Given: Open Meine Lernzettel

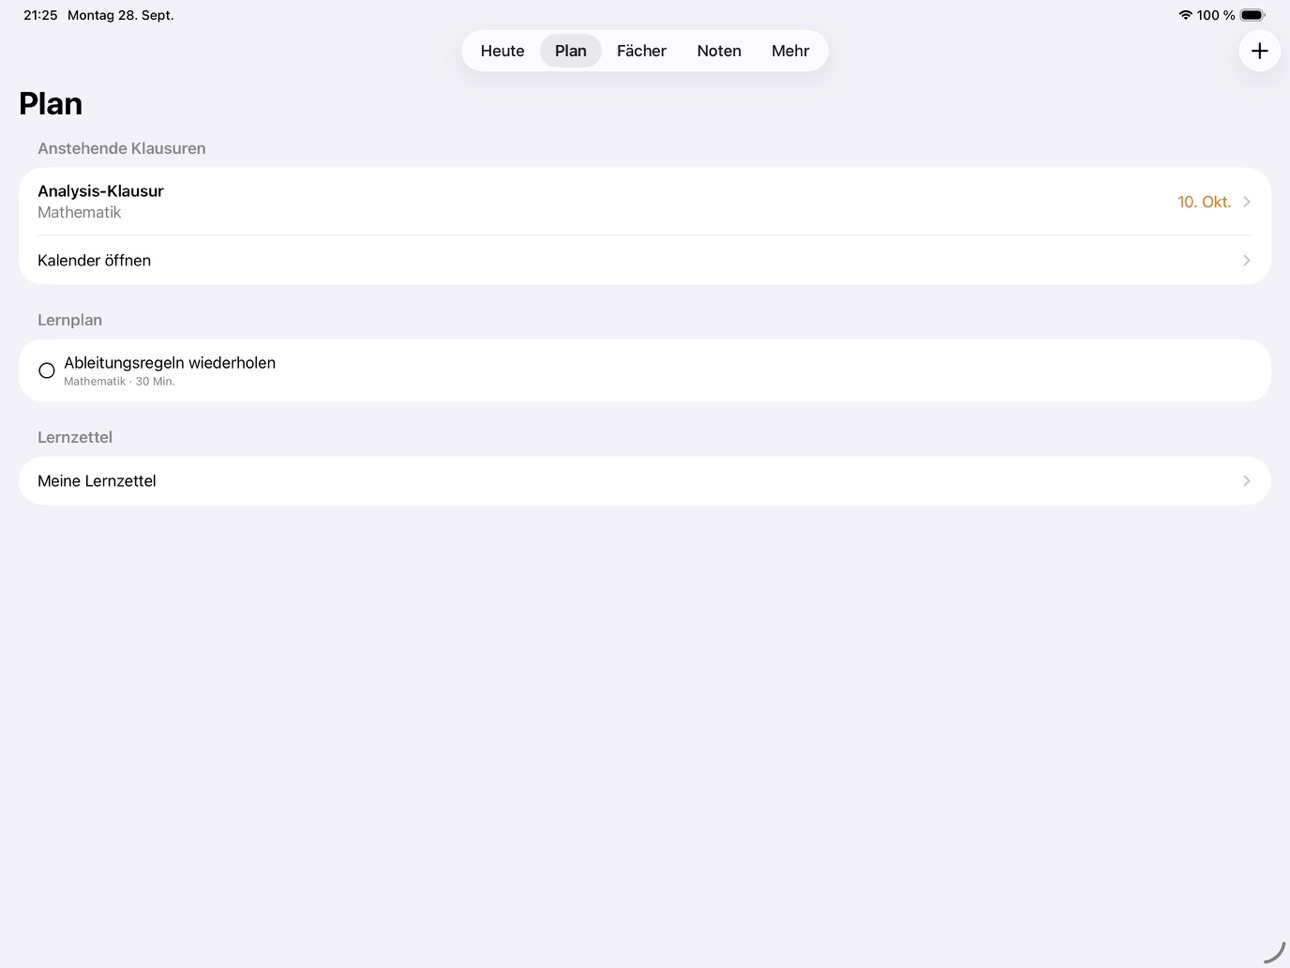Looking at the screenshot, I should coord(644,481).
